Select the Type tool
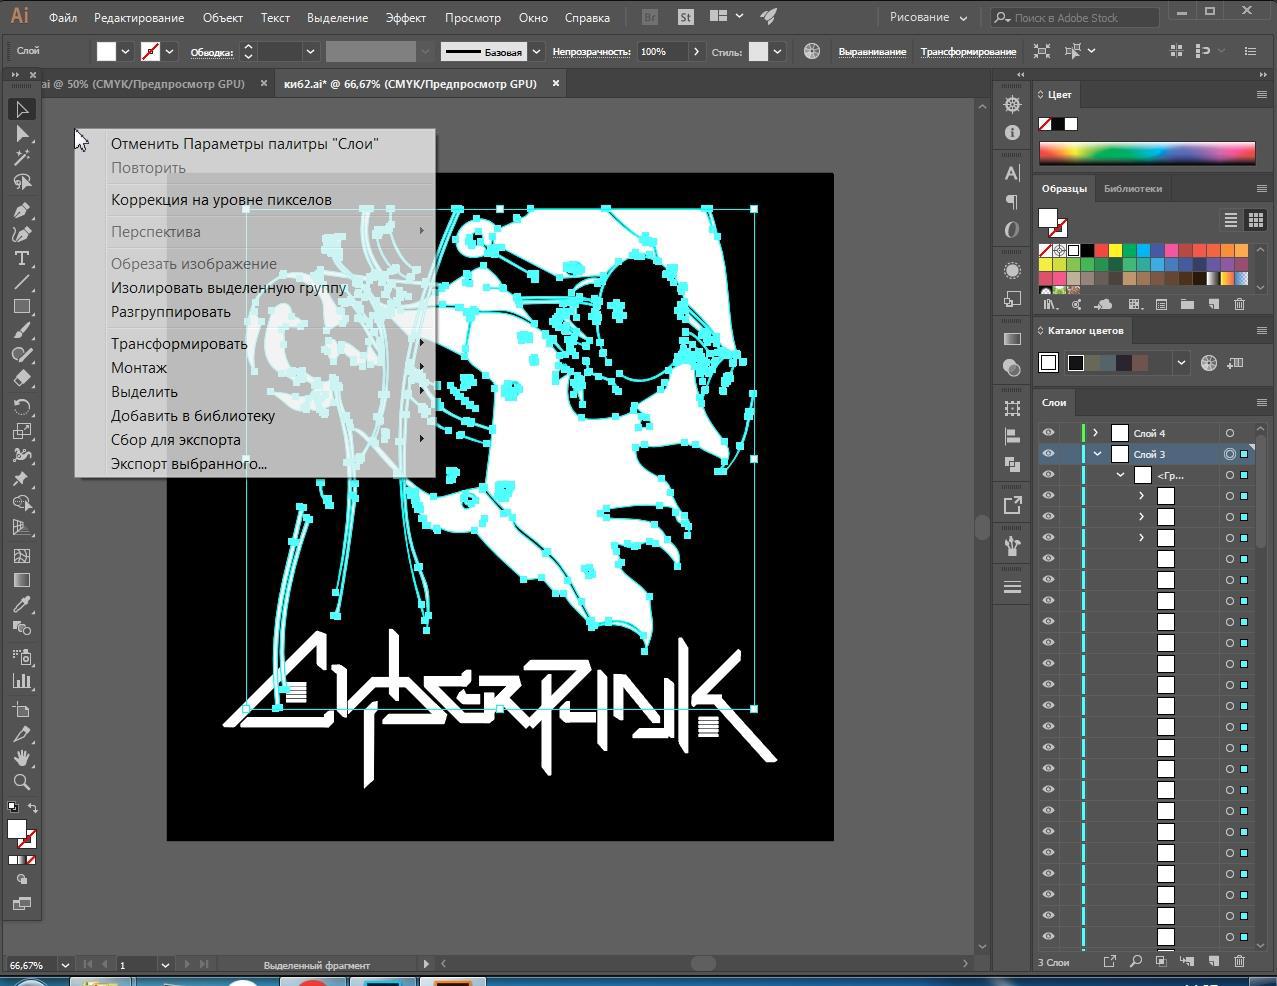Image resolution: width=1277 pixels, height=986 pixels. click(x=21, y=259)
